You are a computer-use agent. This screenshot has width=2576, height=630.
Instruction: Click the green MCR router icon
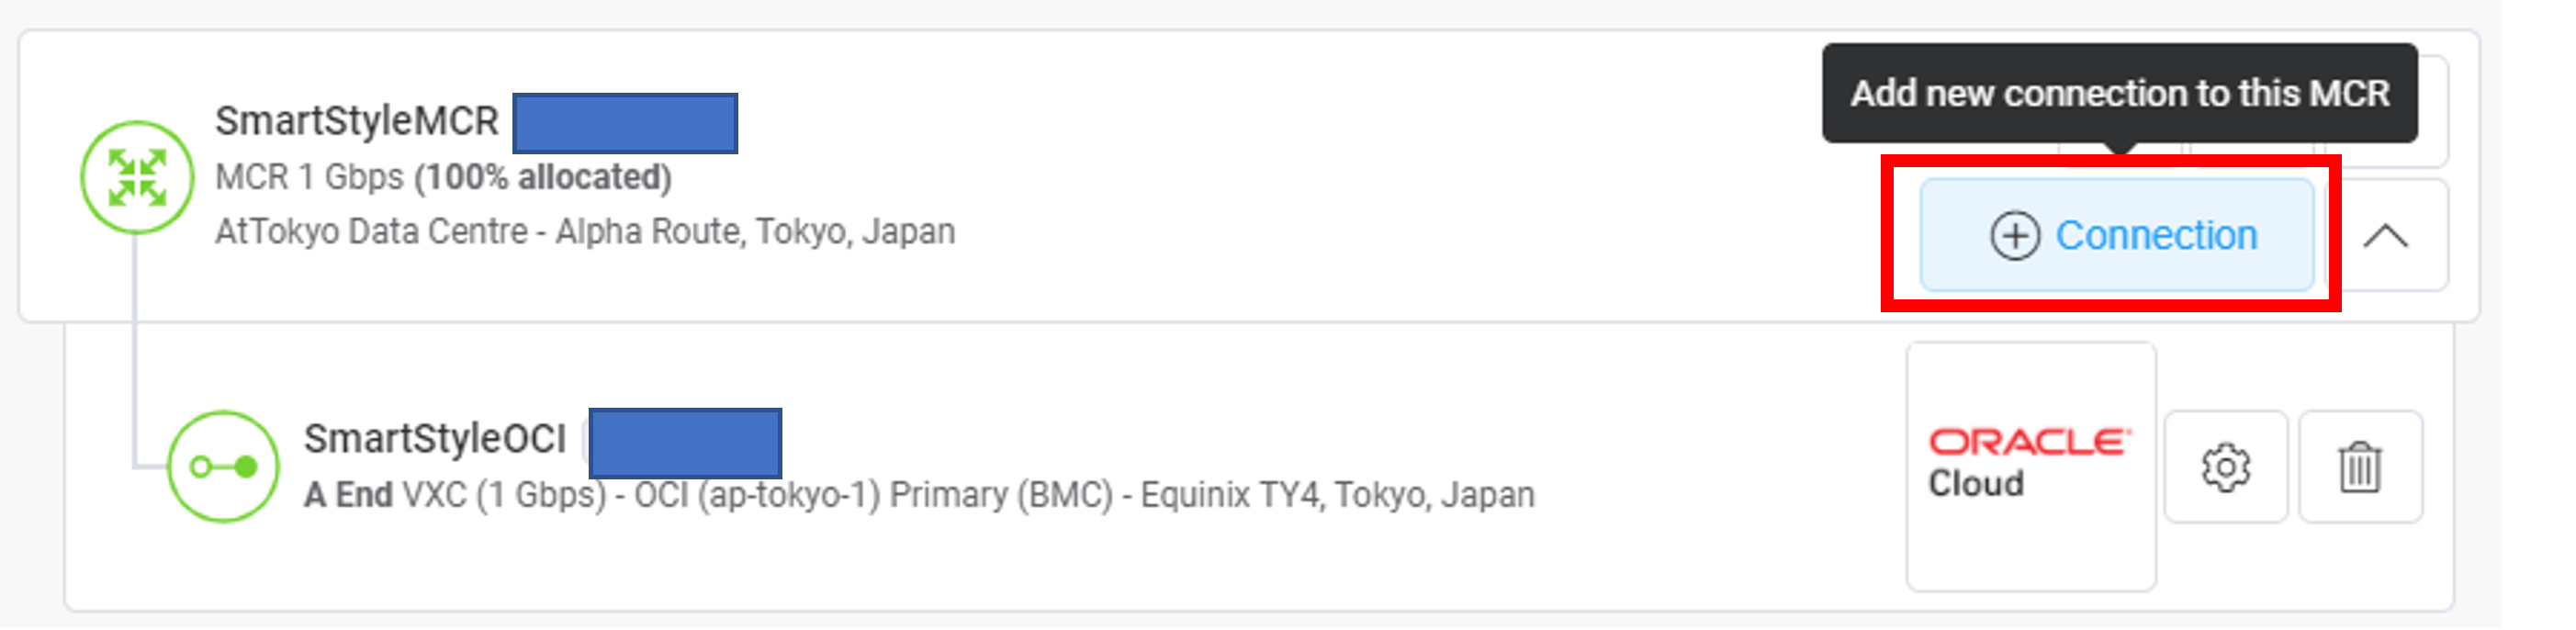pos(137,178)
